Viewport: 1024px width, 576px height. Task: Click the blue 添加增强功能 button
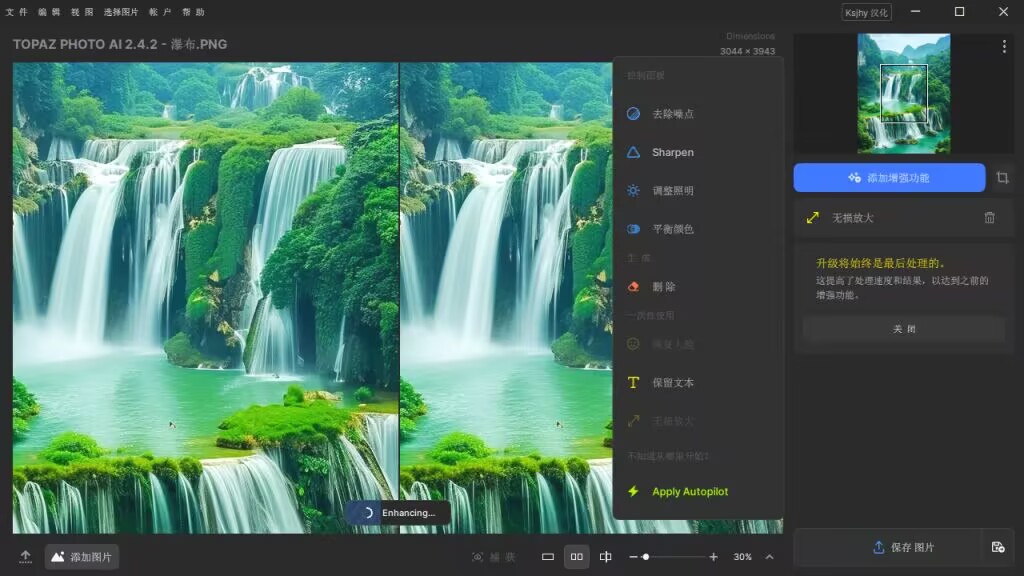888,177
